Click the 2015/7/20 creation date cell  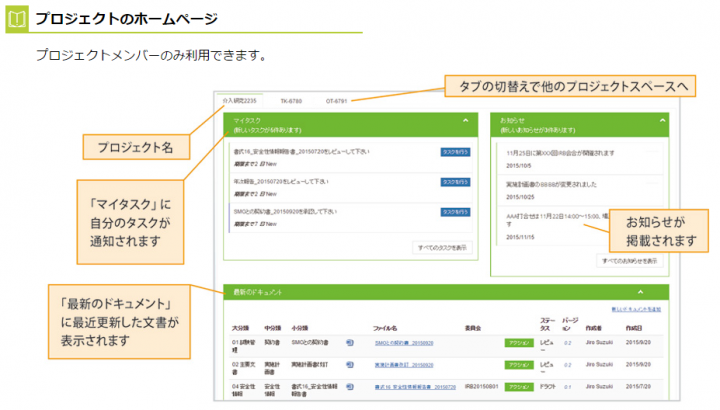click(x=638, y=387)
